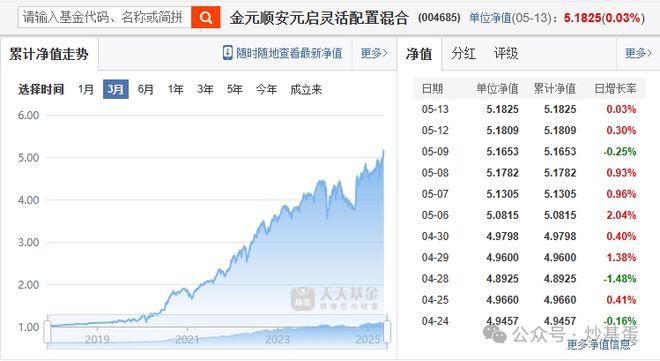The height and width of the screenshot is (361, 660).
Task: Click the -0.25% daily growth value
Action: click(x=620, y=151)
